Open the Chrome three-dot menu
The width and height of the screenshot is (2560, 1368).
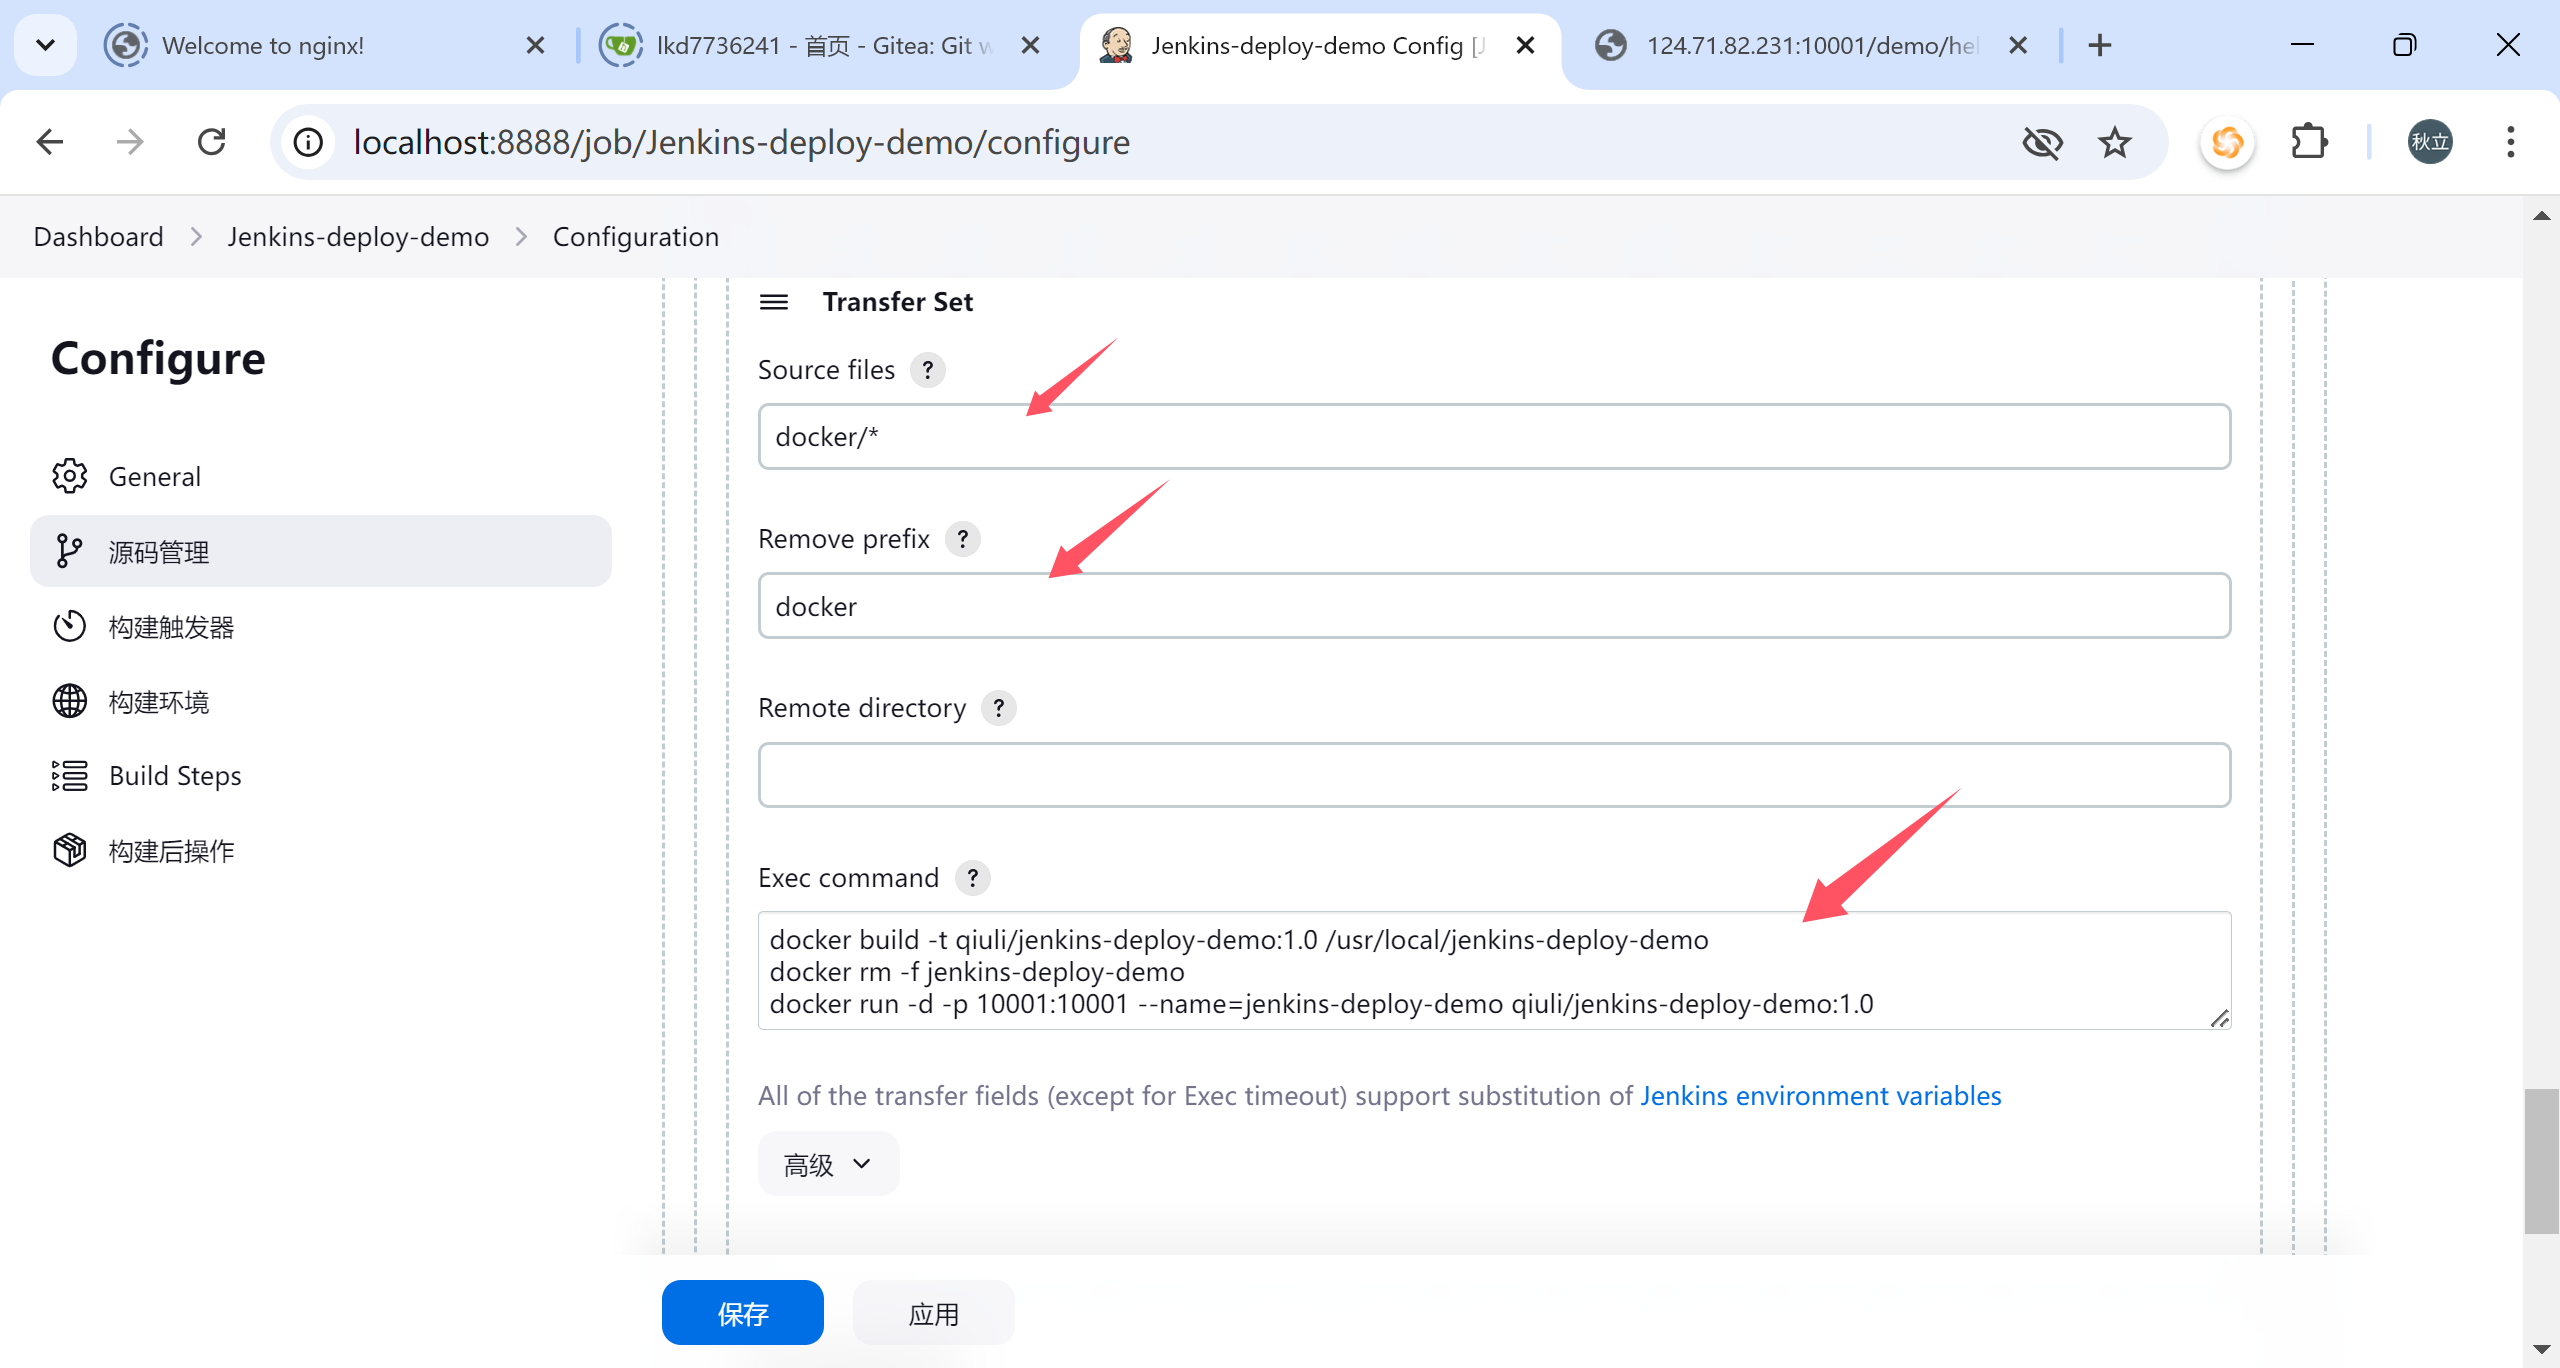coord(2510,143)
